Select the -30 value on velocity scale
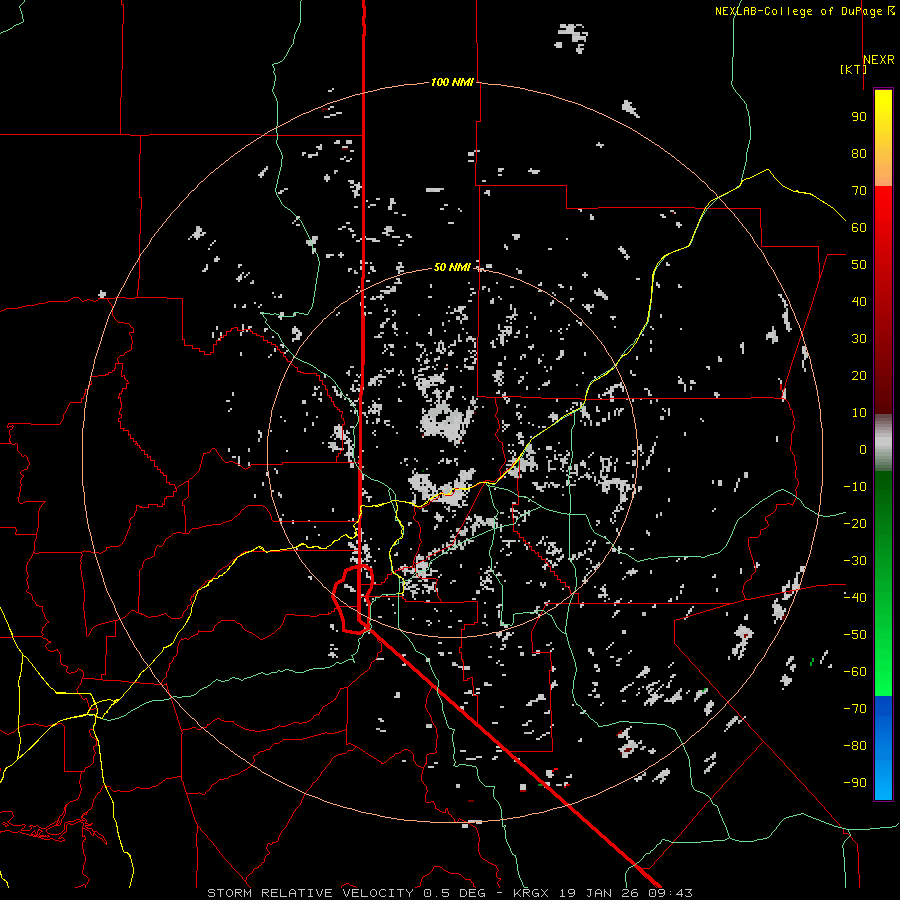900x900 pixels. click(855, 561)
